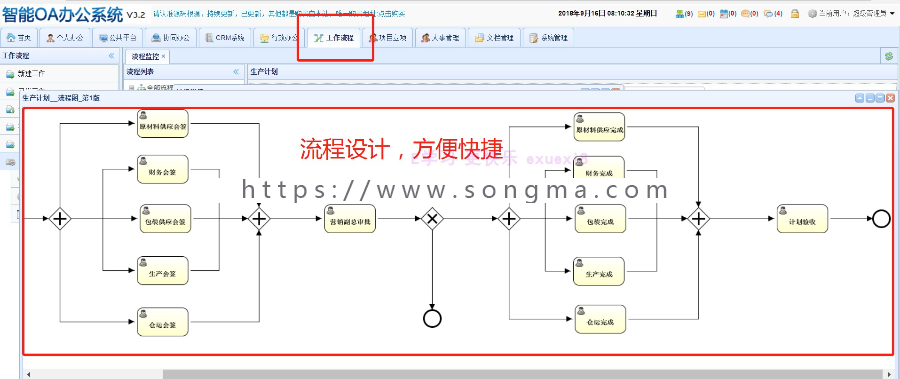The image size is (900, 379).
Task: Close the 流程监控 tab
Action: click(163, 56)
